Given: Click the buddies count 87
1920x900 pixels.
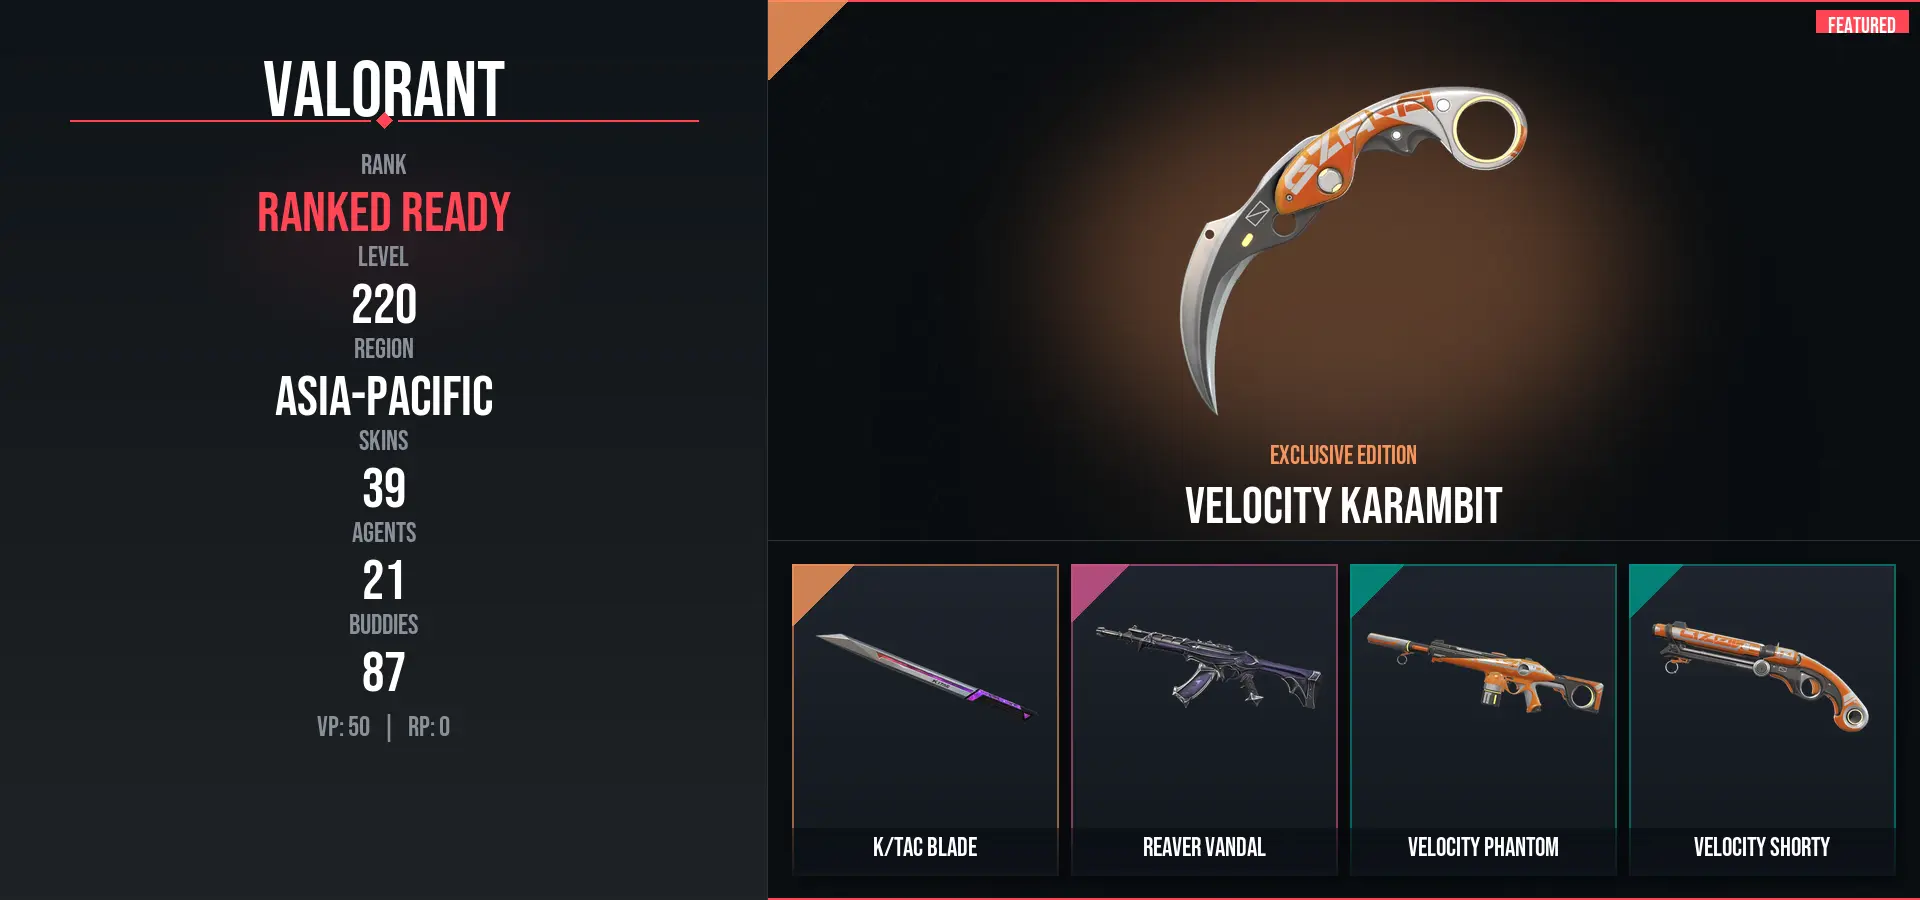Looking at the screenshot, I should click(x=384, y=672).
